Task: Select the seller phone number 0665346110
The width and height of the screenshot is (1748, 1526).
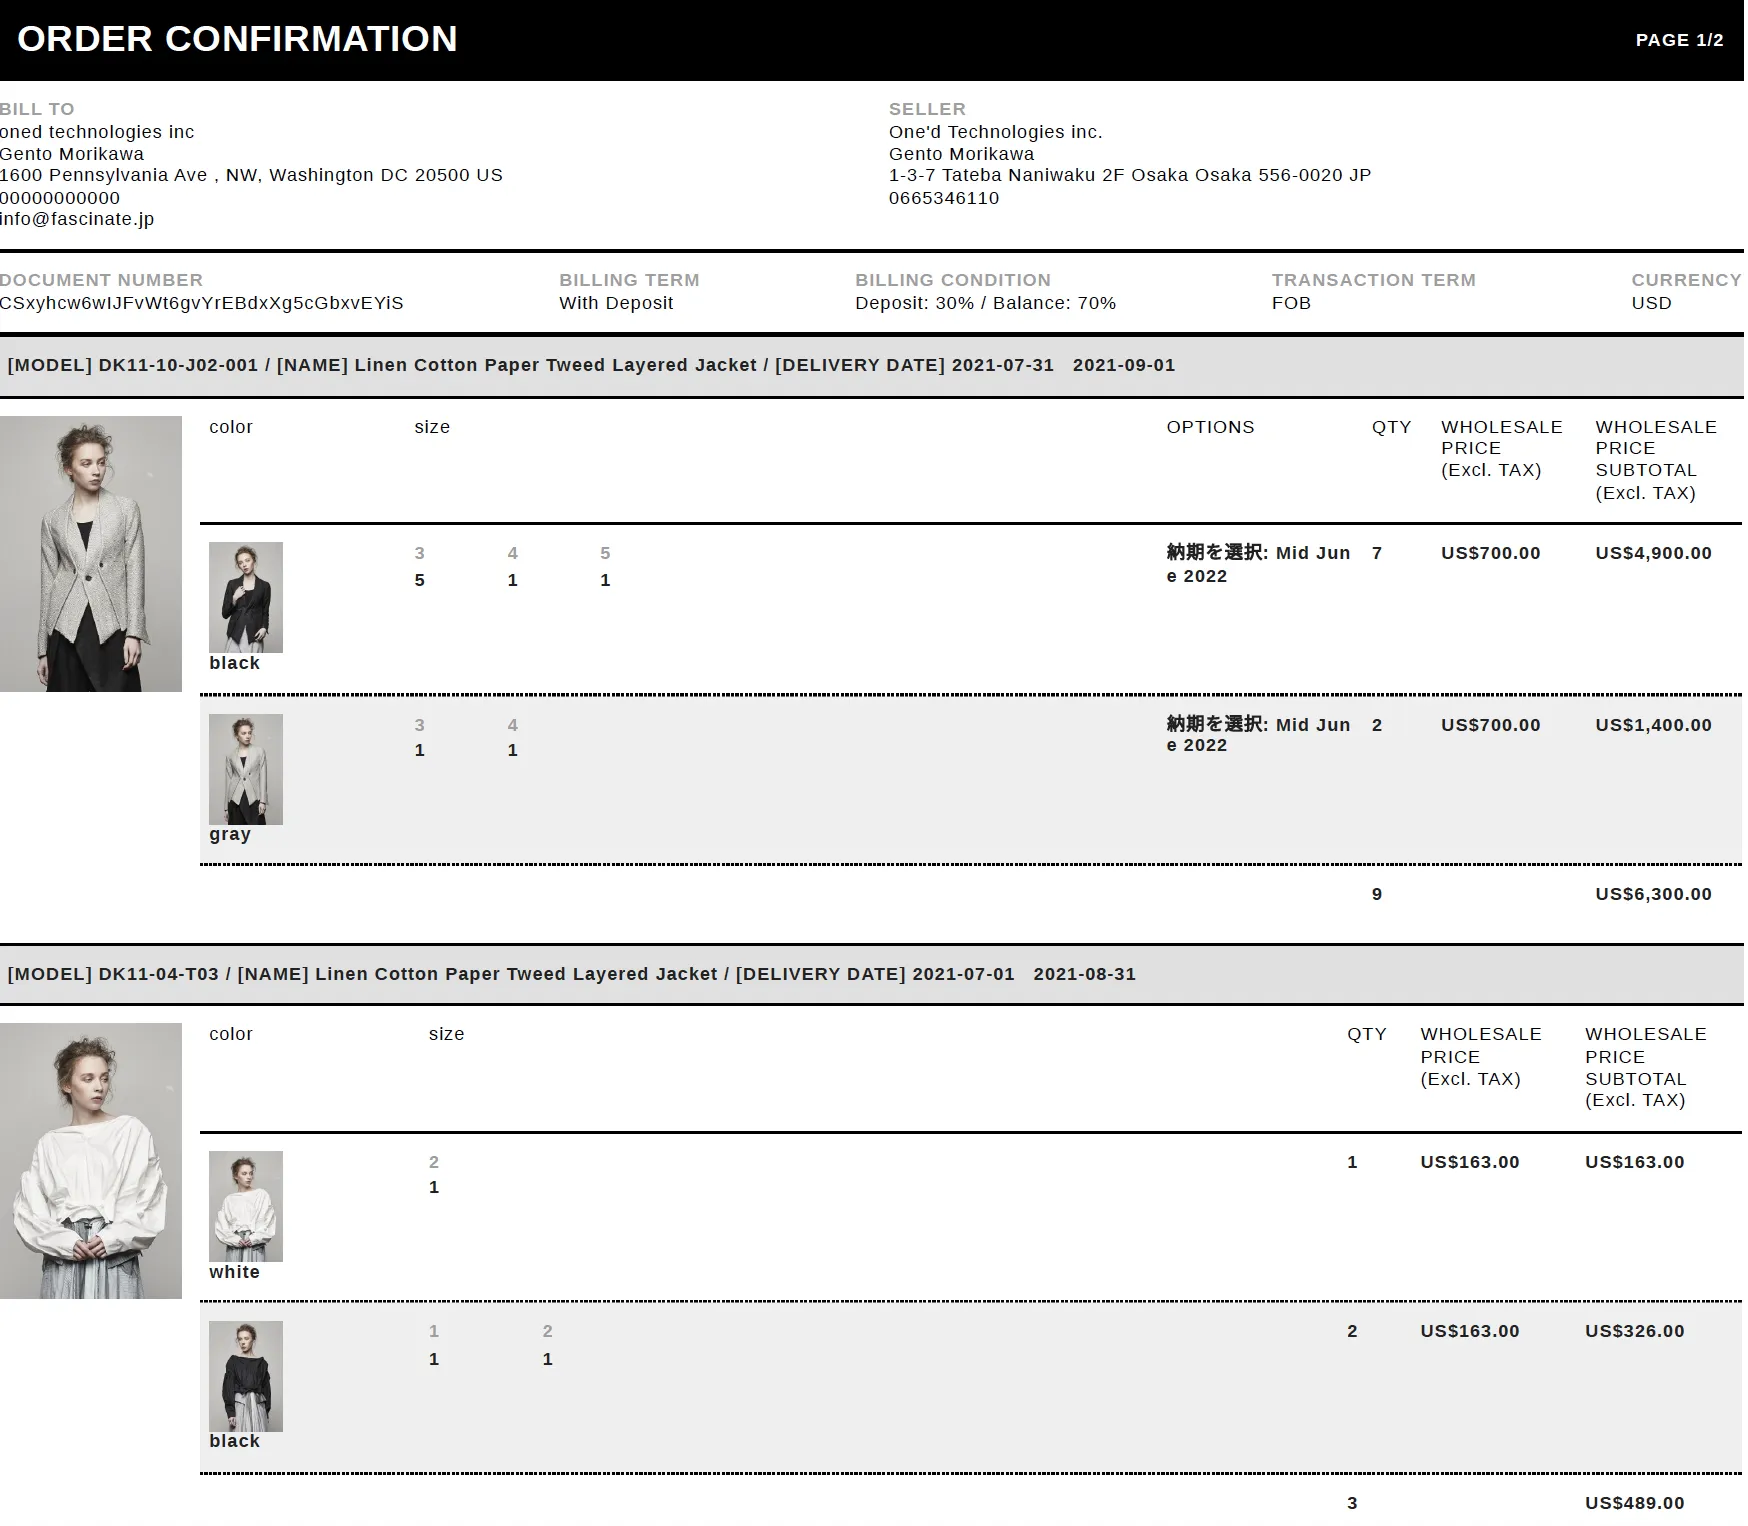Action: point(944,198)
